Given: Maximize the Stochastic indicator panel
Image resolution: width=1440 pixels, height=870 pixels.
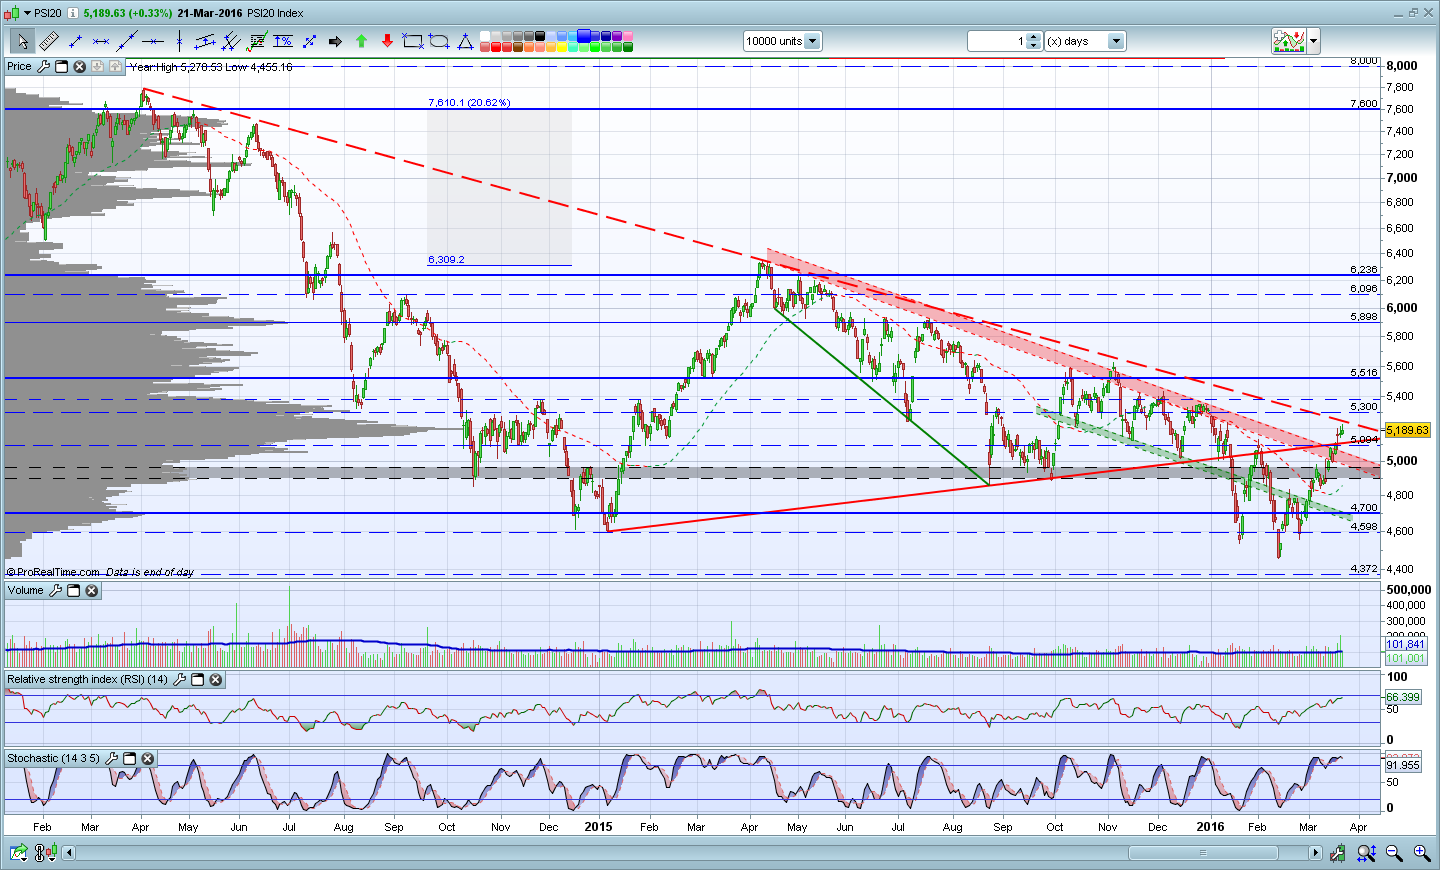Looking at the screenshot, I should 129,759.
